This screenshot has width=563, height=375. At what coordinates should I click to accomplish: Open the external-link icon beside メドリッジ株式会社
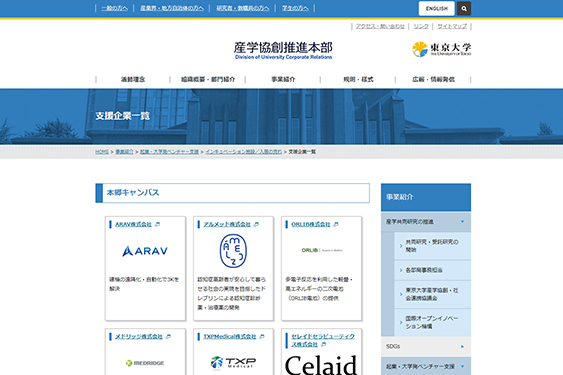pos(168,337)
